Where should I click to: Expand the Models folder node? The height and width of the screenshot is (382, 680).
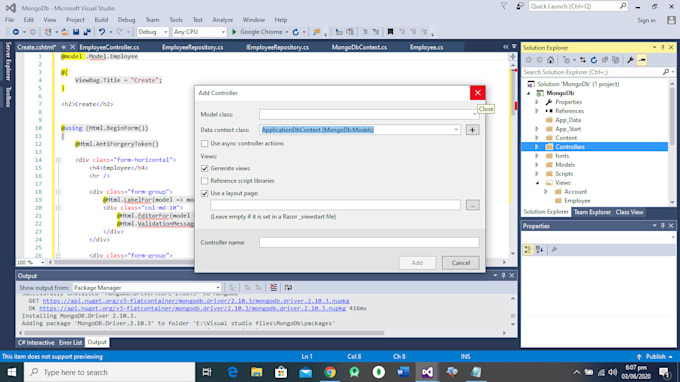537,165
